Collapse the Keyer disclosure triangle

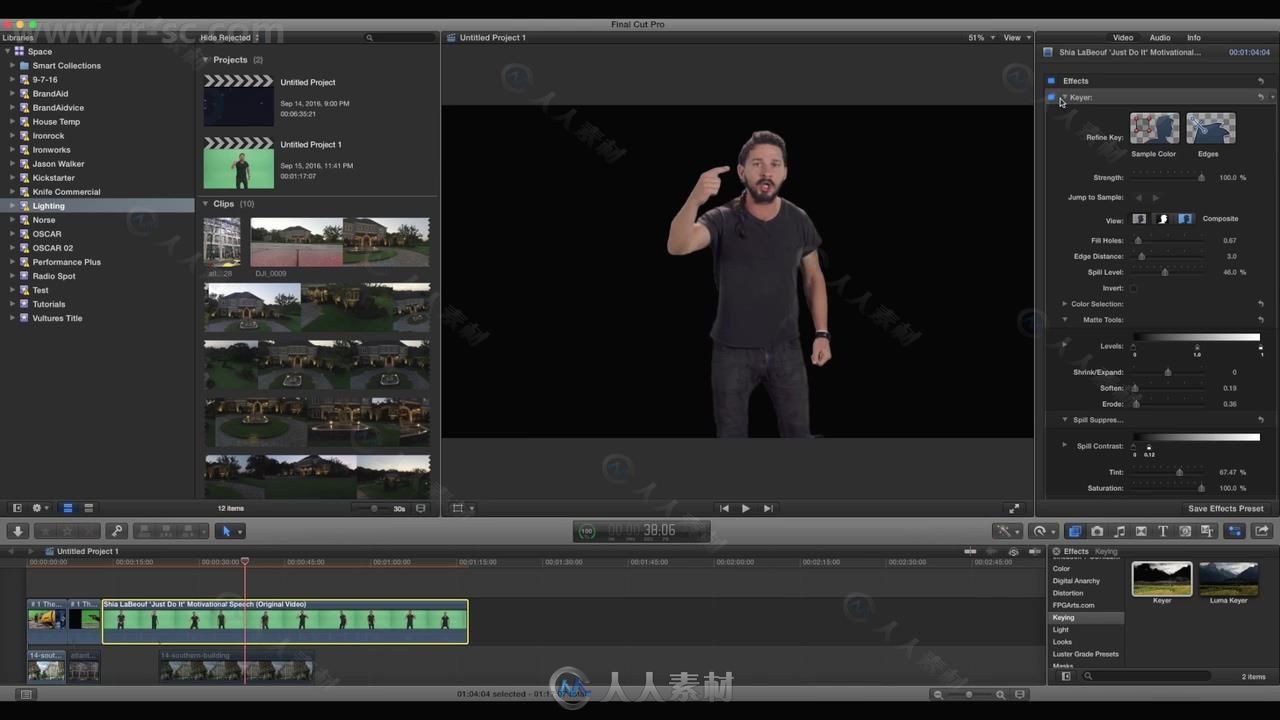point(1064,97)
